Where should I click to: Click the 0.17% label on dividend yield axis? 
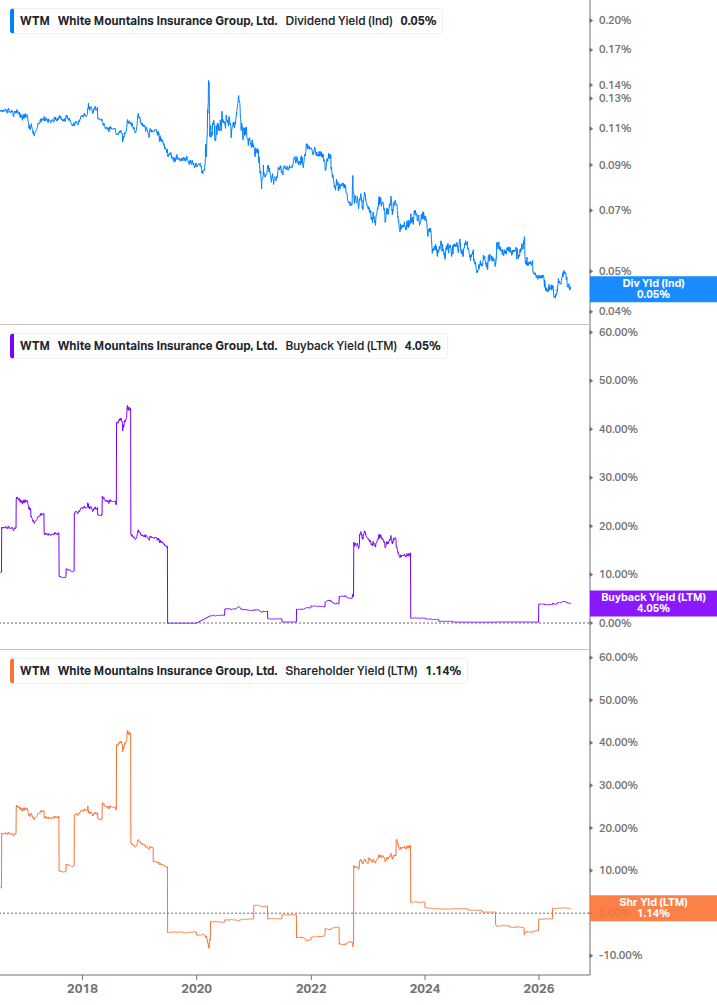[x=615, y=49]
